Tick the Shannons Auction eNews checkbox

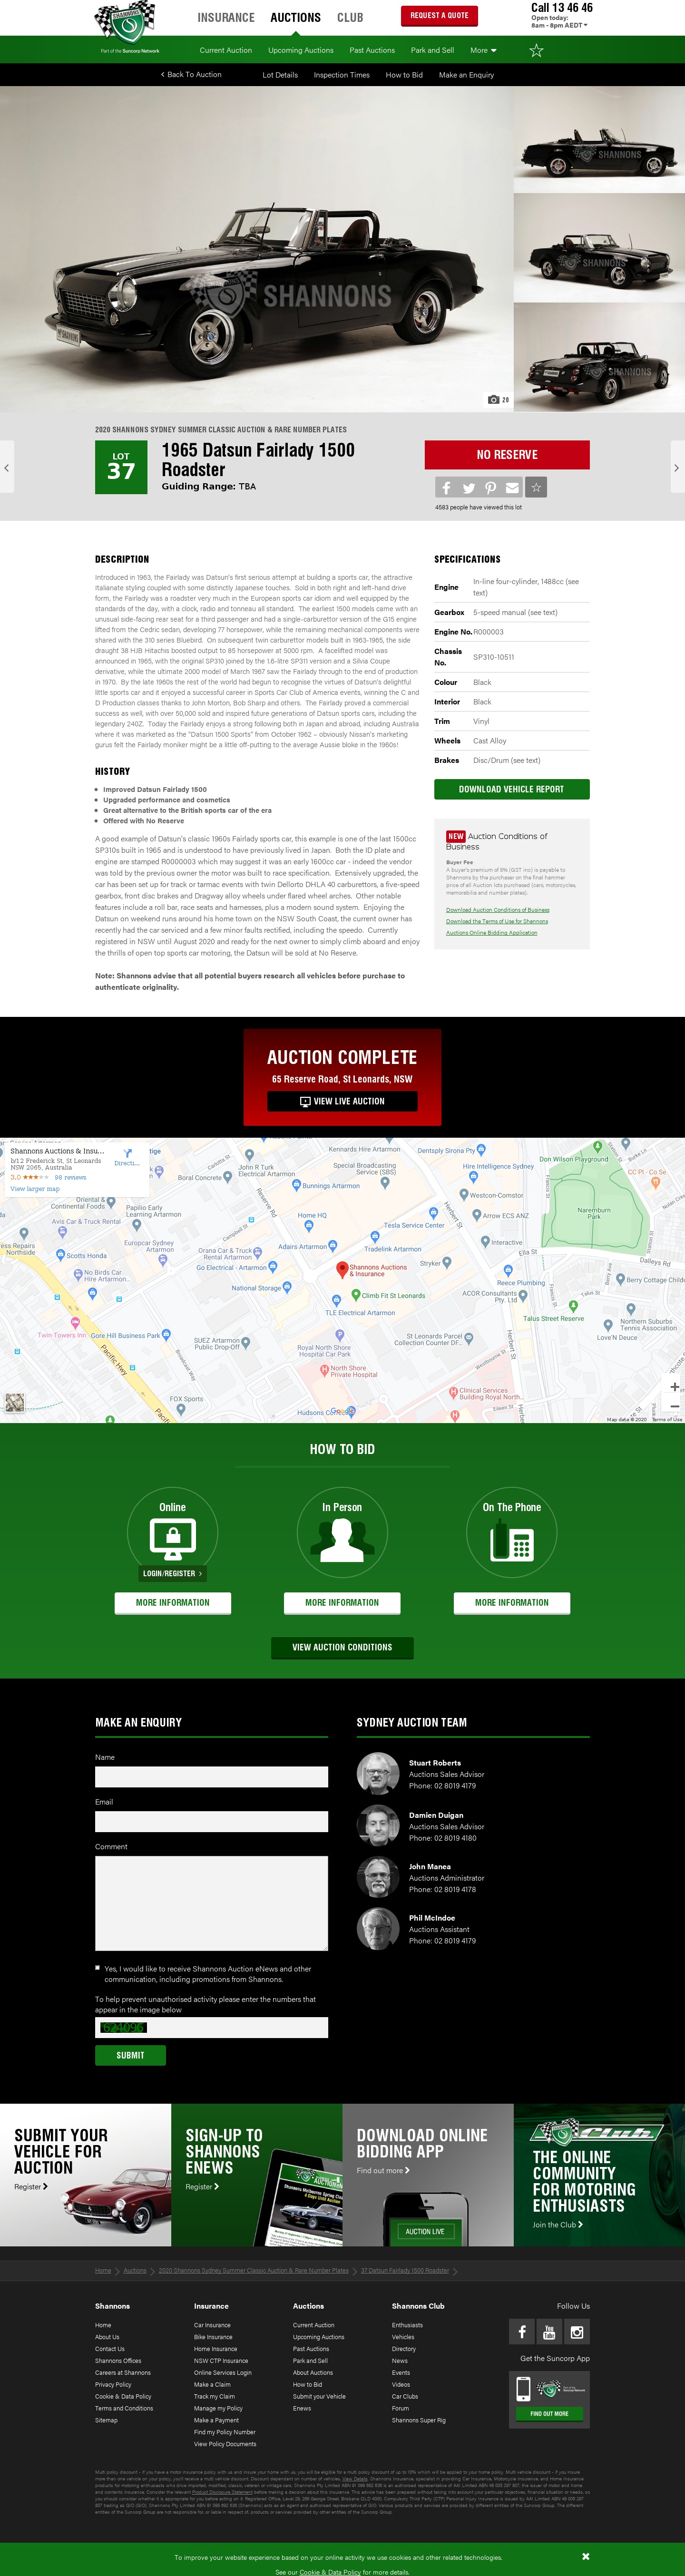(98, 1968)
